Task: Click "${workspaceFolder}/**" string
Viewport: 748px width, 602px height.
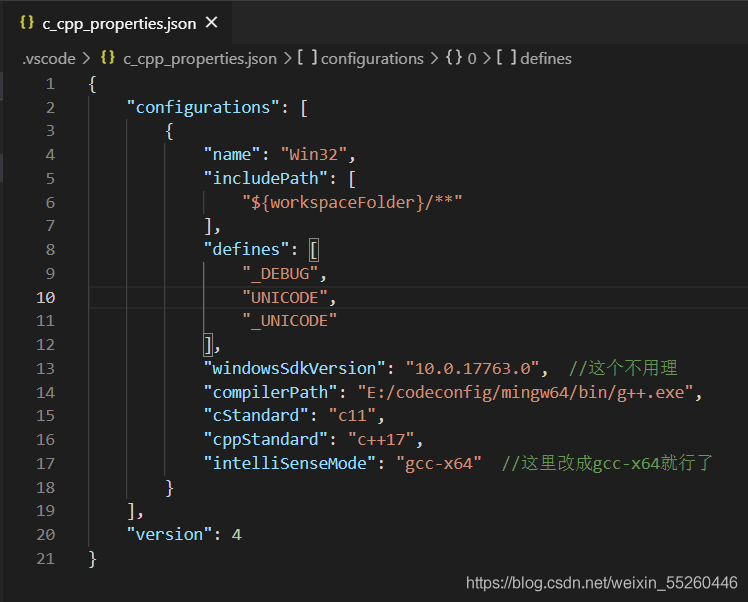Action: click(x=352, y=202)
